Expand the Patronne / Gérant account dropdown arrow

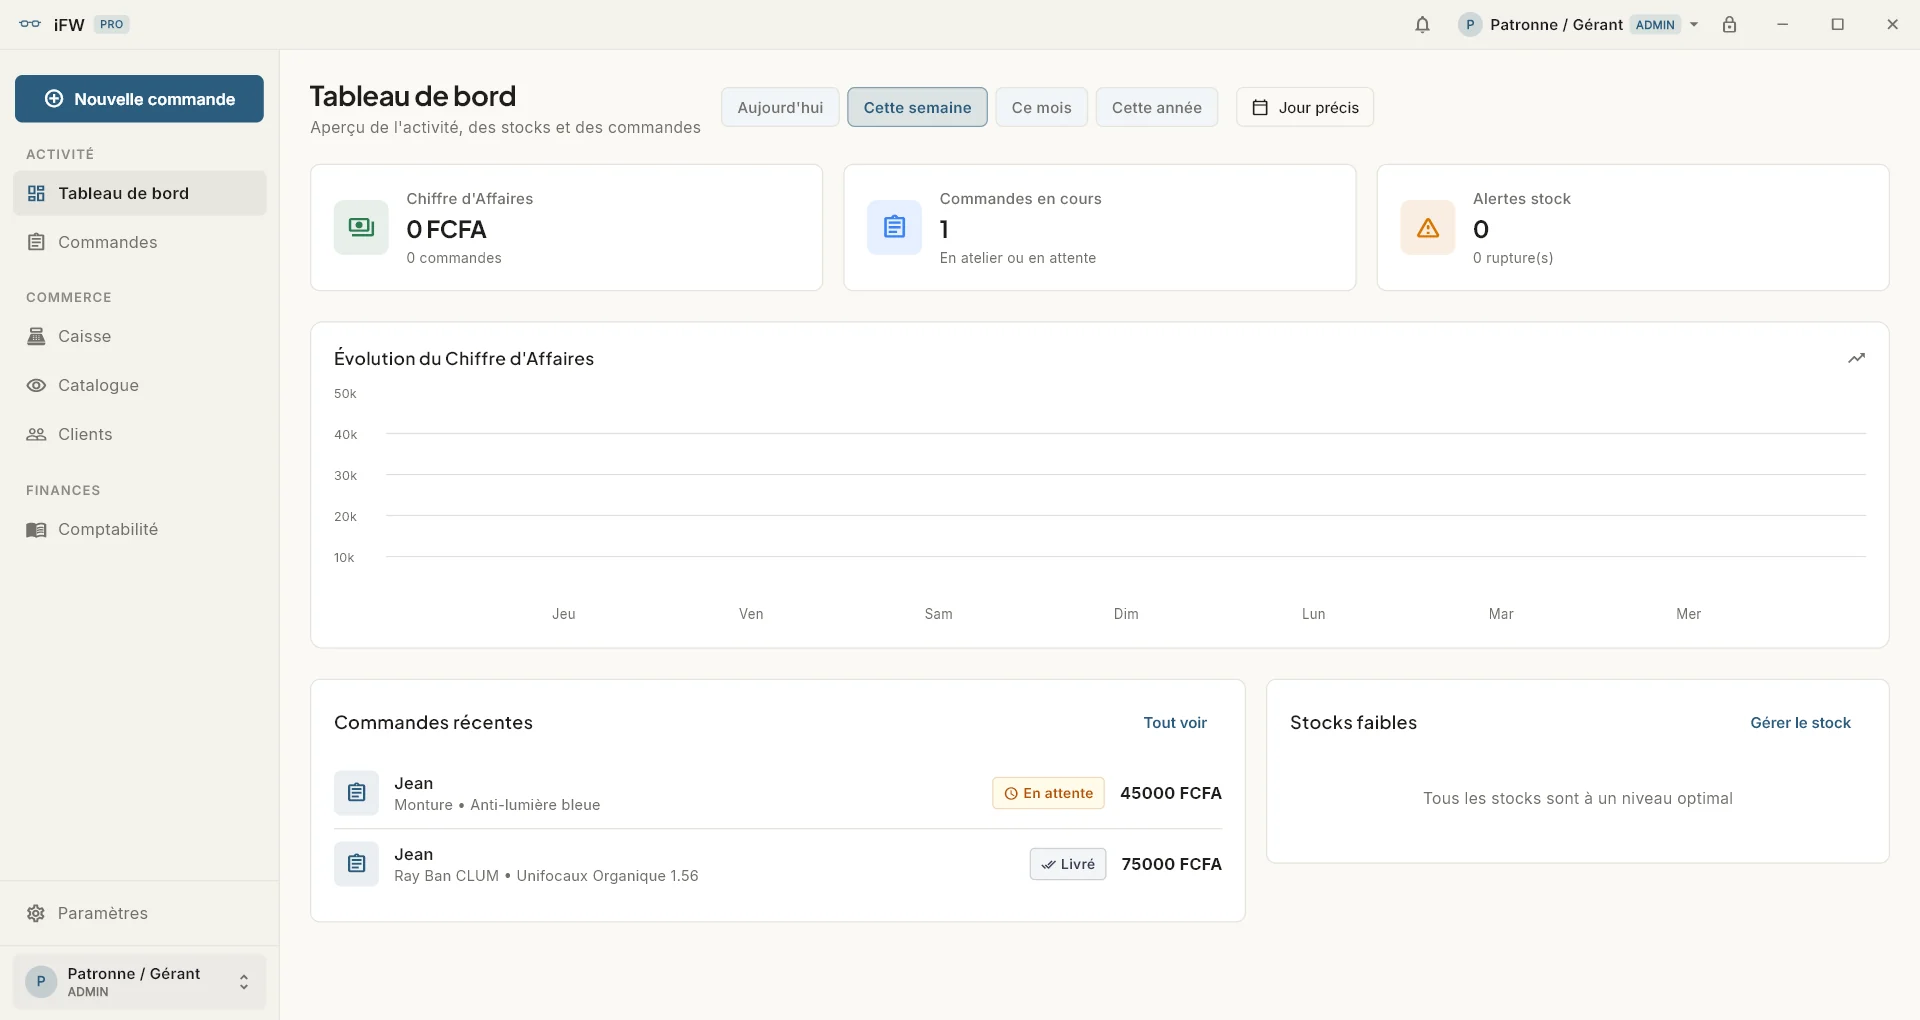[1694, 25]
